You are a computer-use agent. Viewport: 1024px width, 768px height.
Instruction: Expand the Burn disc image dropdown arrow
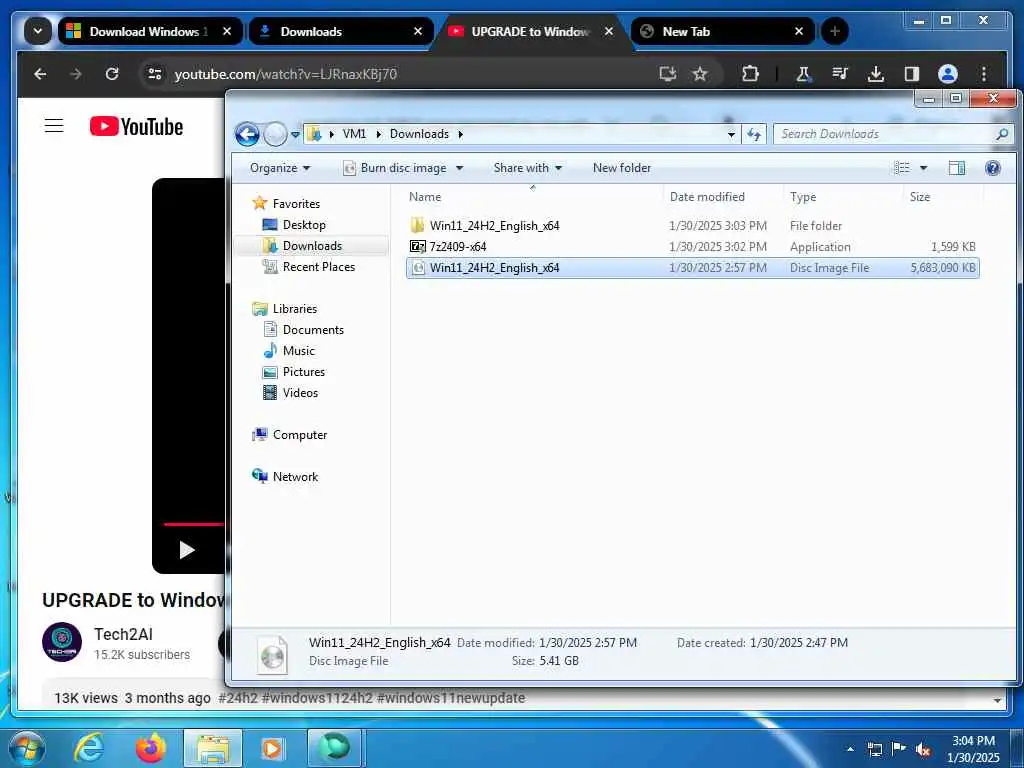[x=459, y=168]
